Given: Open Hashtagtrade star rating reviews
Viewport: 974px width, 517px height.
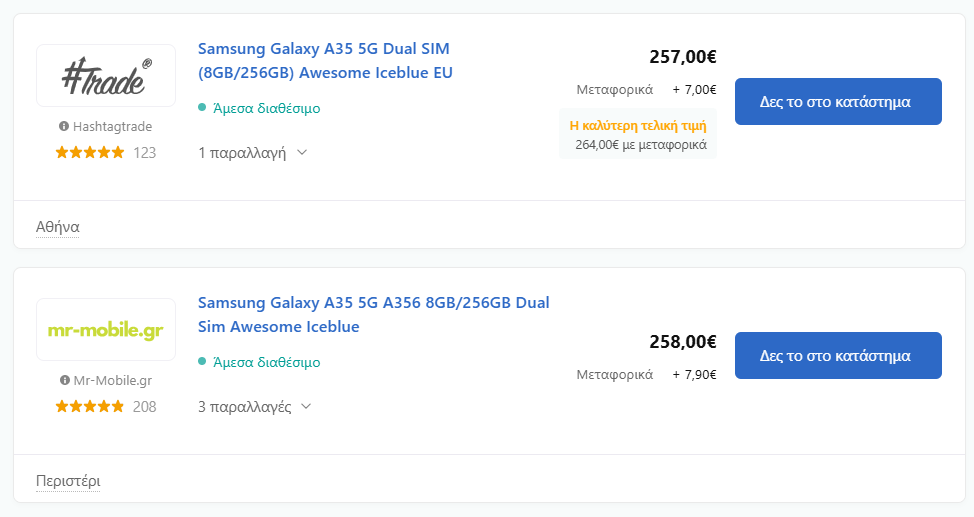Looking at the screenshot, I should 106,152.
